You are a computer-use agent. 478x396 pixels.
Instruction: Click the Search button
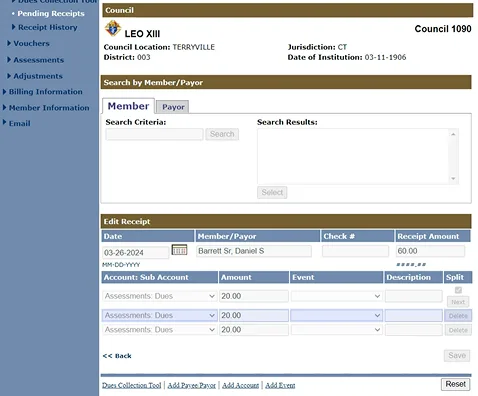point(222,134)
